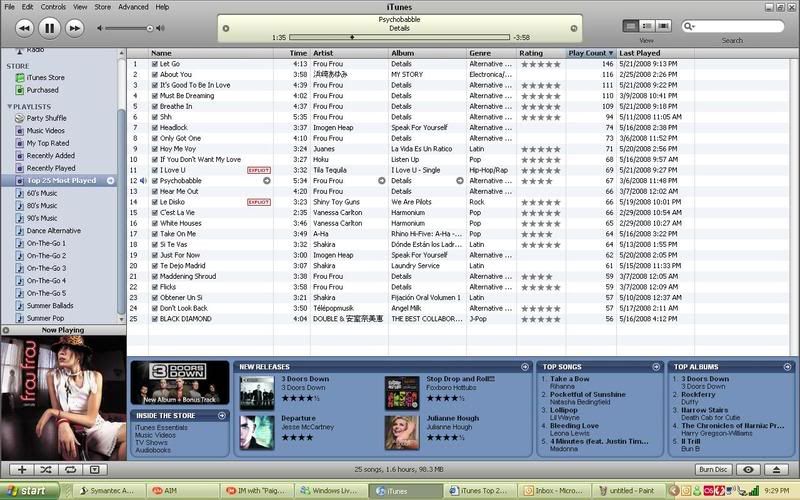Sort by the Name column header
This screenshot has width=800, height=500.
point(211,53)
